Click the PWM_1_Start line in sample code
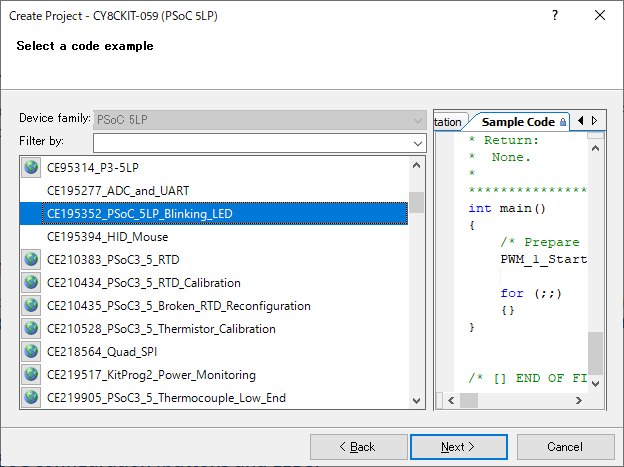624x467 pixels. pyautogui.click(x=544, y=259)
